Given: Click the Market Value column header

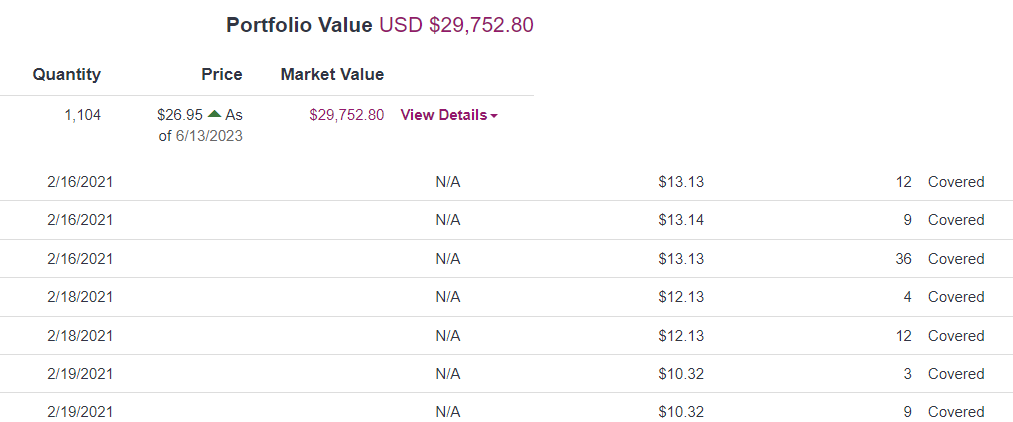Looking at the screenshot, I should [332, 74].
